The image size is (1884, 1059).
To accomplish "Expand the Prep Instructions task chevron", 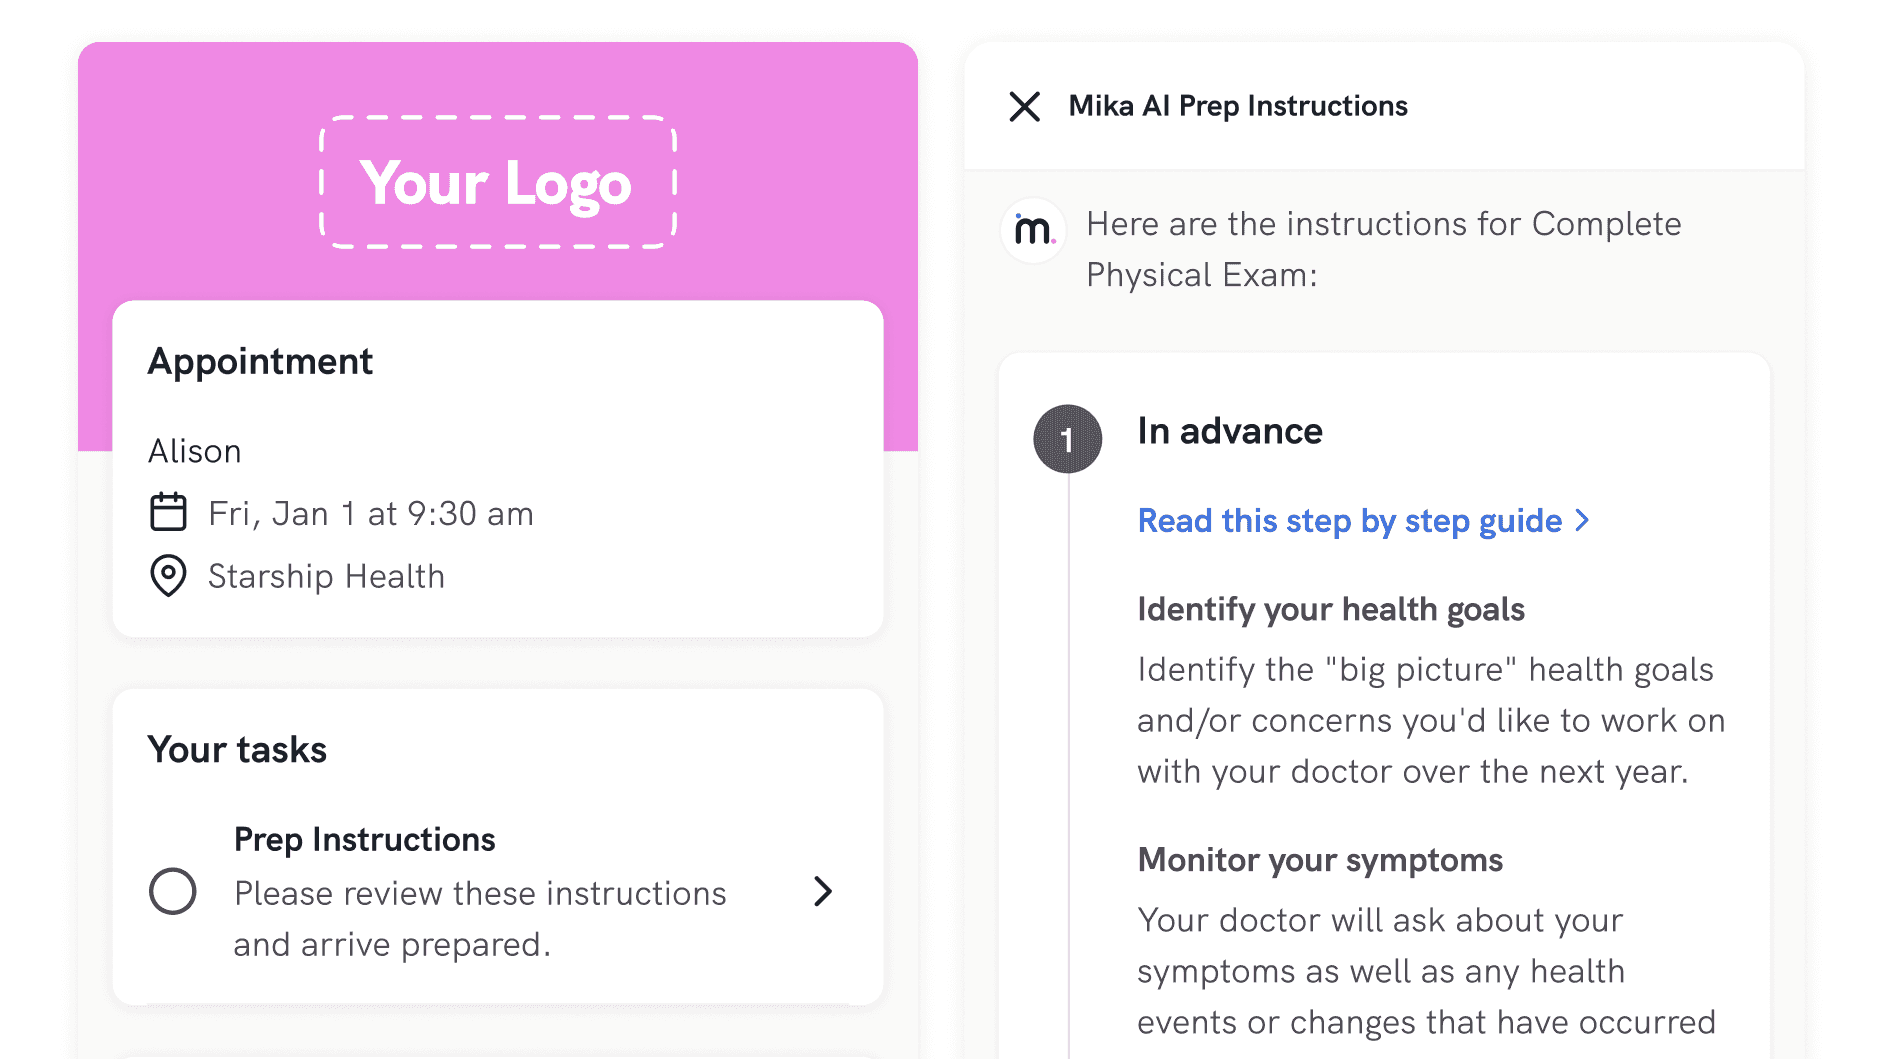I will [x=822, y=891].
